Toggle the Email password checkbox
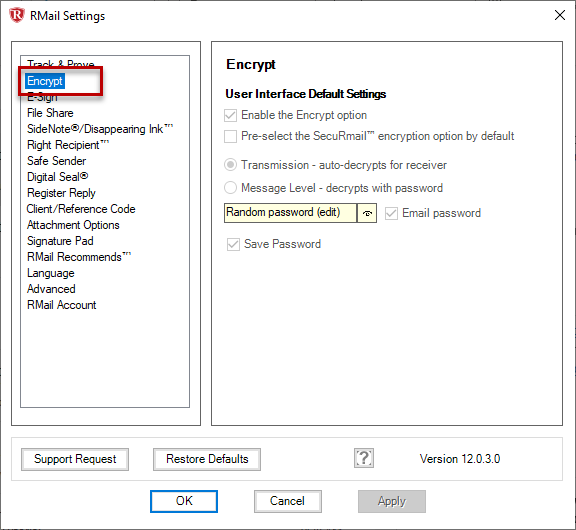Image resolution: width=576 pixels, height=530 pixels. [391, 213]
